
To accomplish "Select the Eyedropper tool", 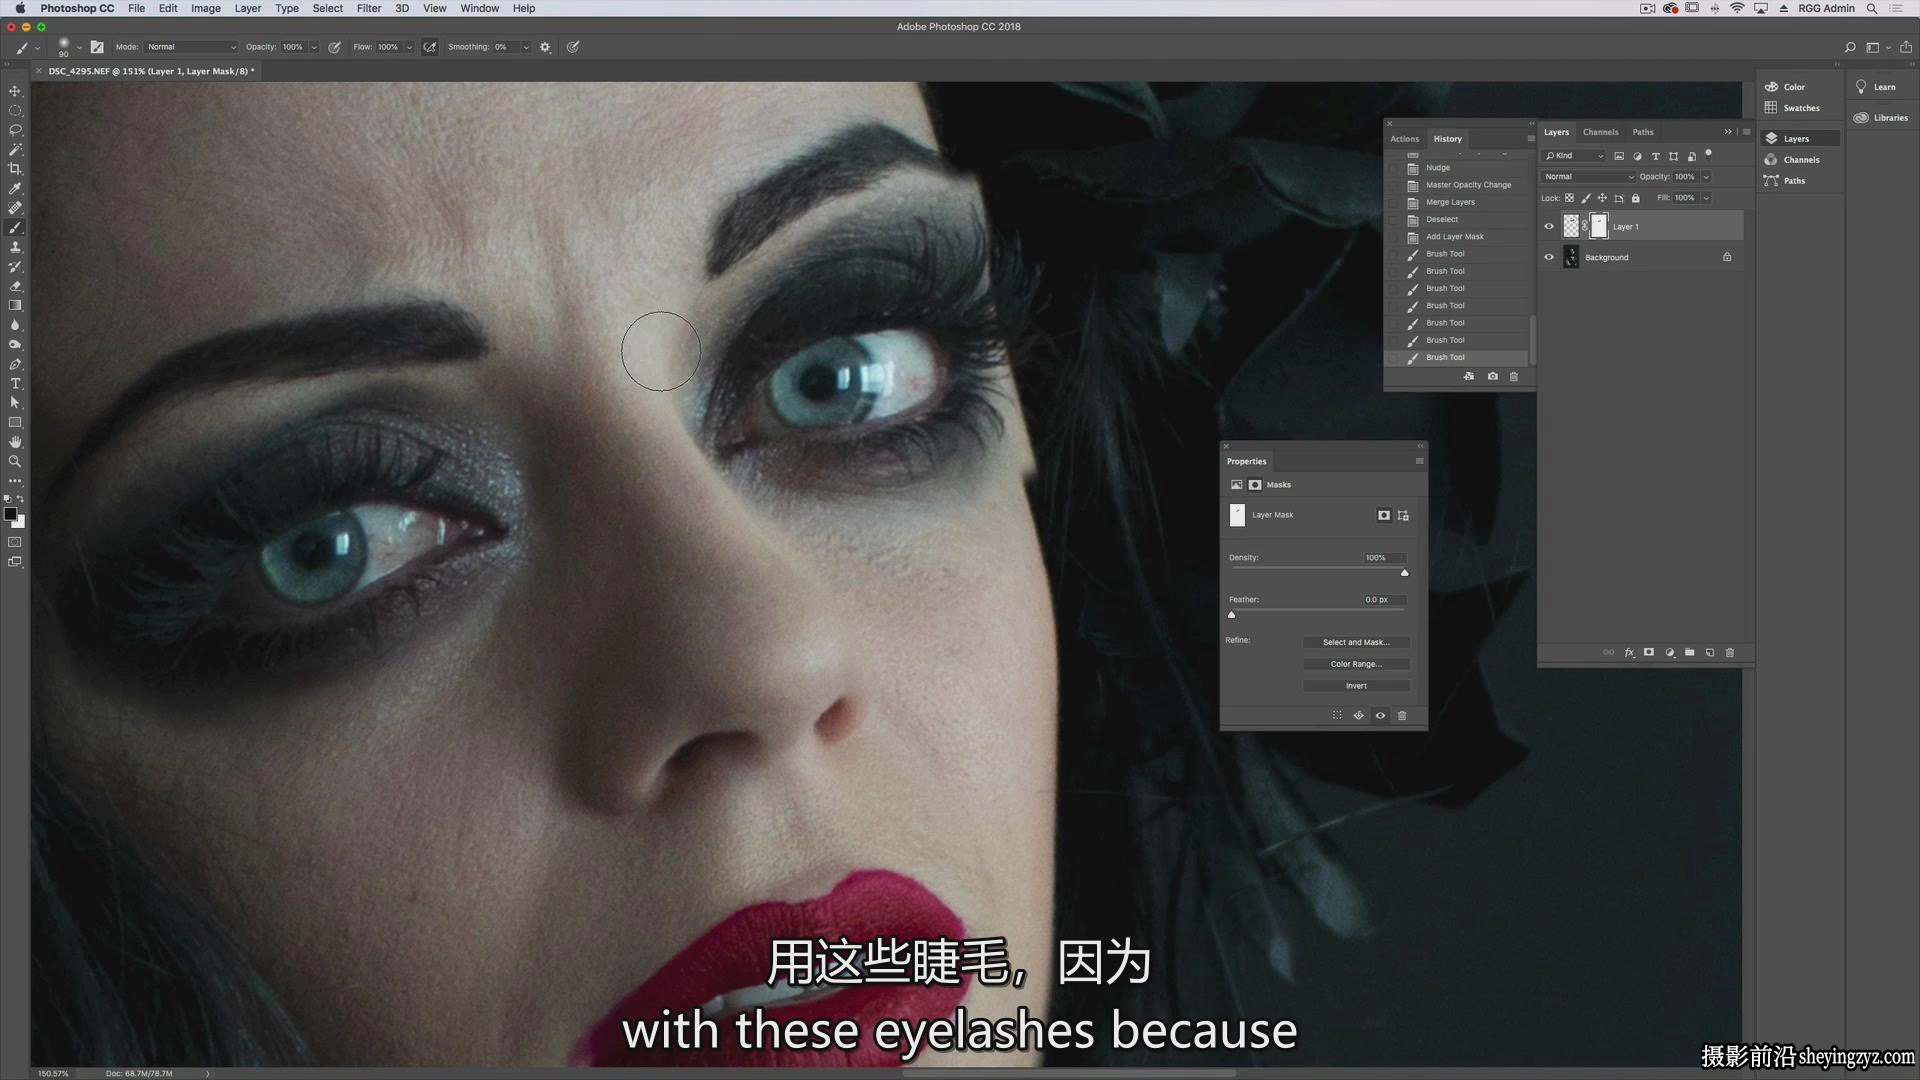I will click(15, 188).
